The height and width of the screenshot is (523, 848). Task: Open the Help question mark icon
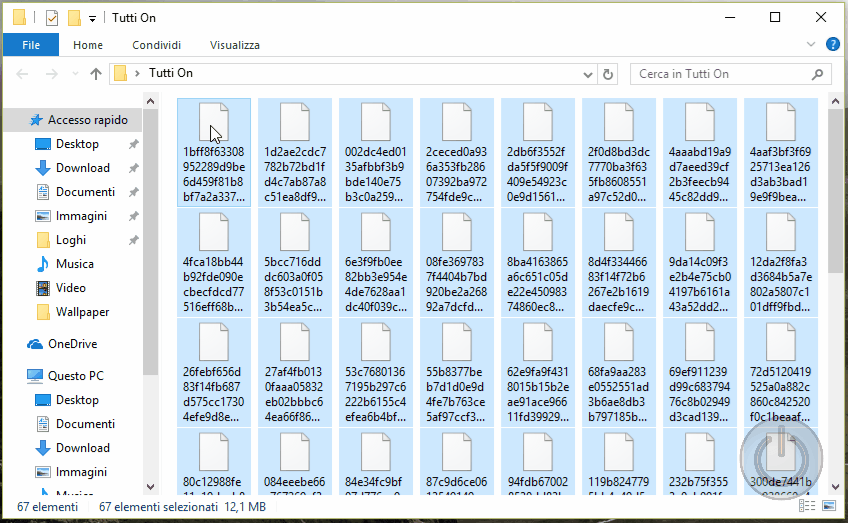[832, 45]
